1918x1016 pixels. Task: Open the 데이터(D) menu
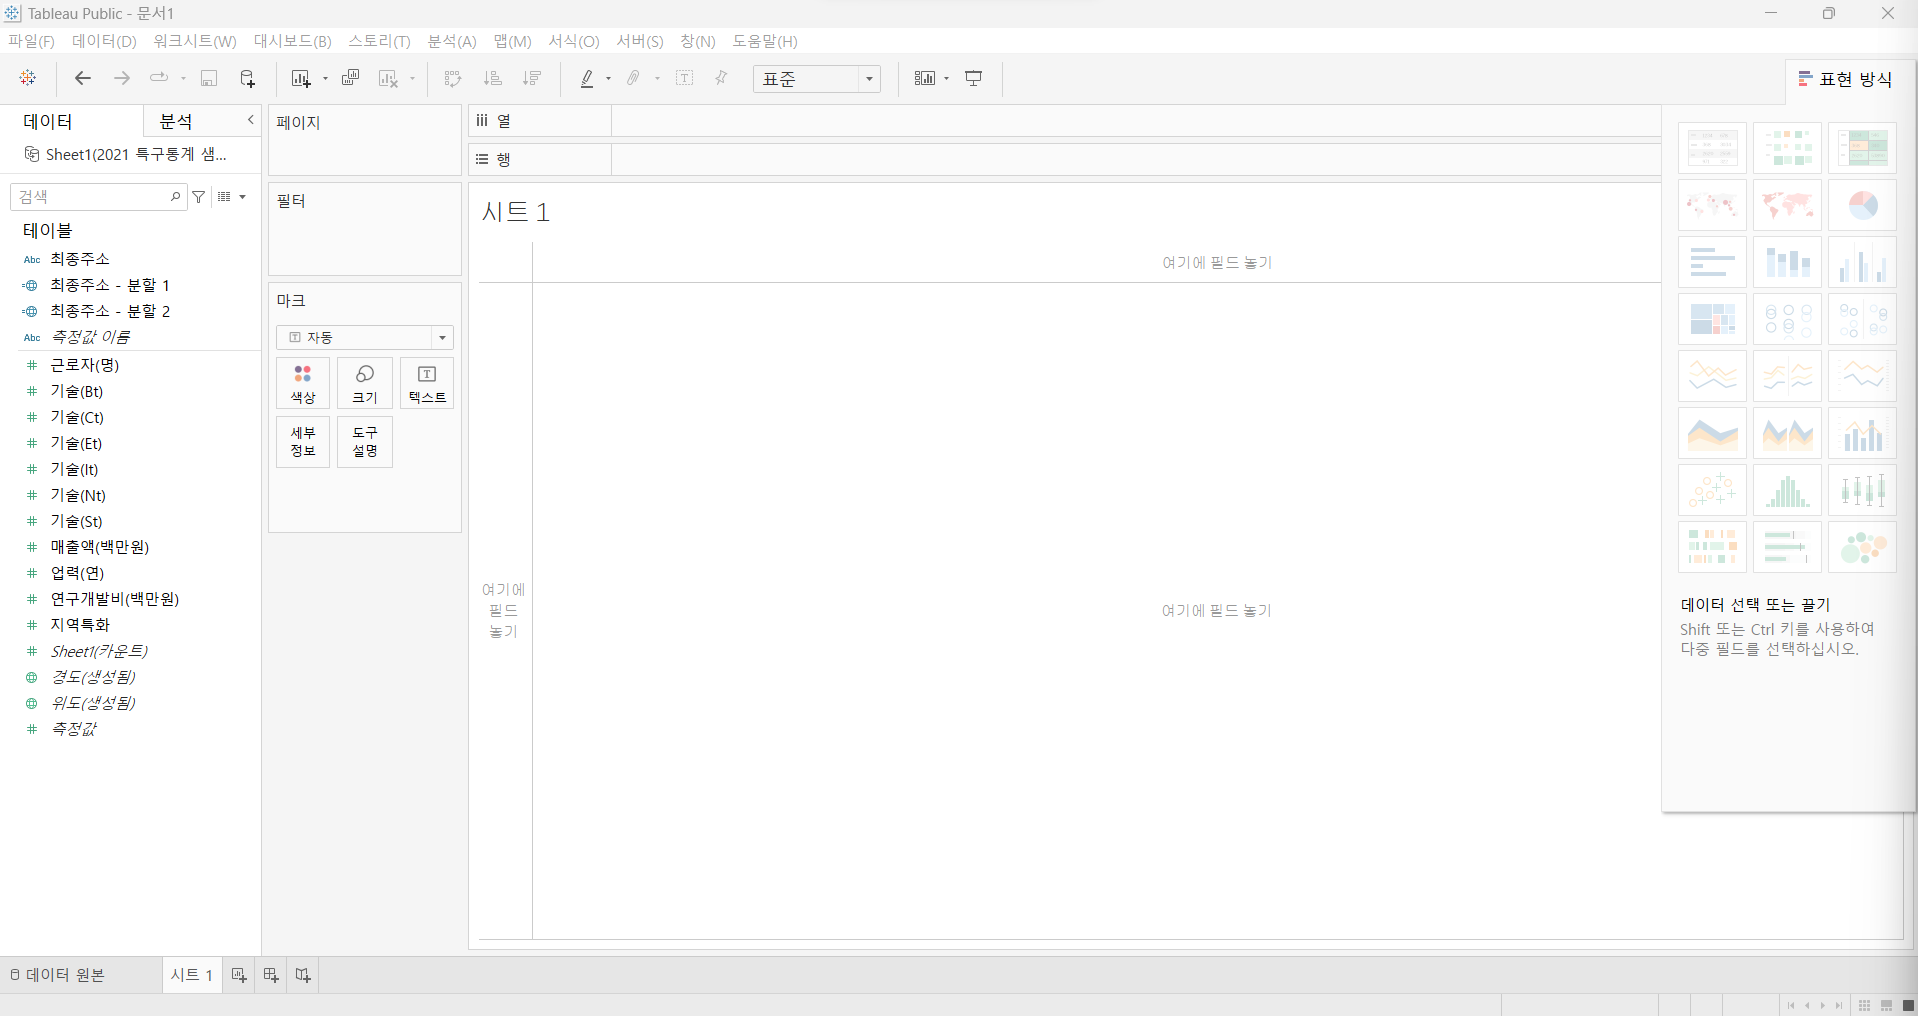pos(104,41)
